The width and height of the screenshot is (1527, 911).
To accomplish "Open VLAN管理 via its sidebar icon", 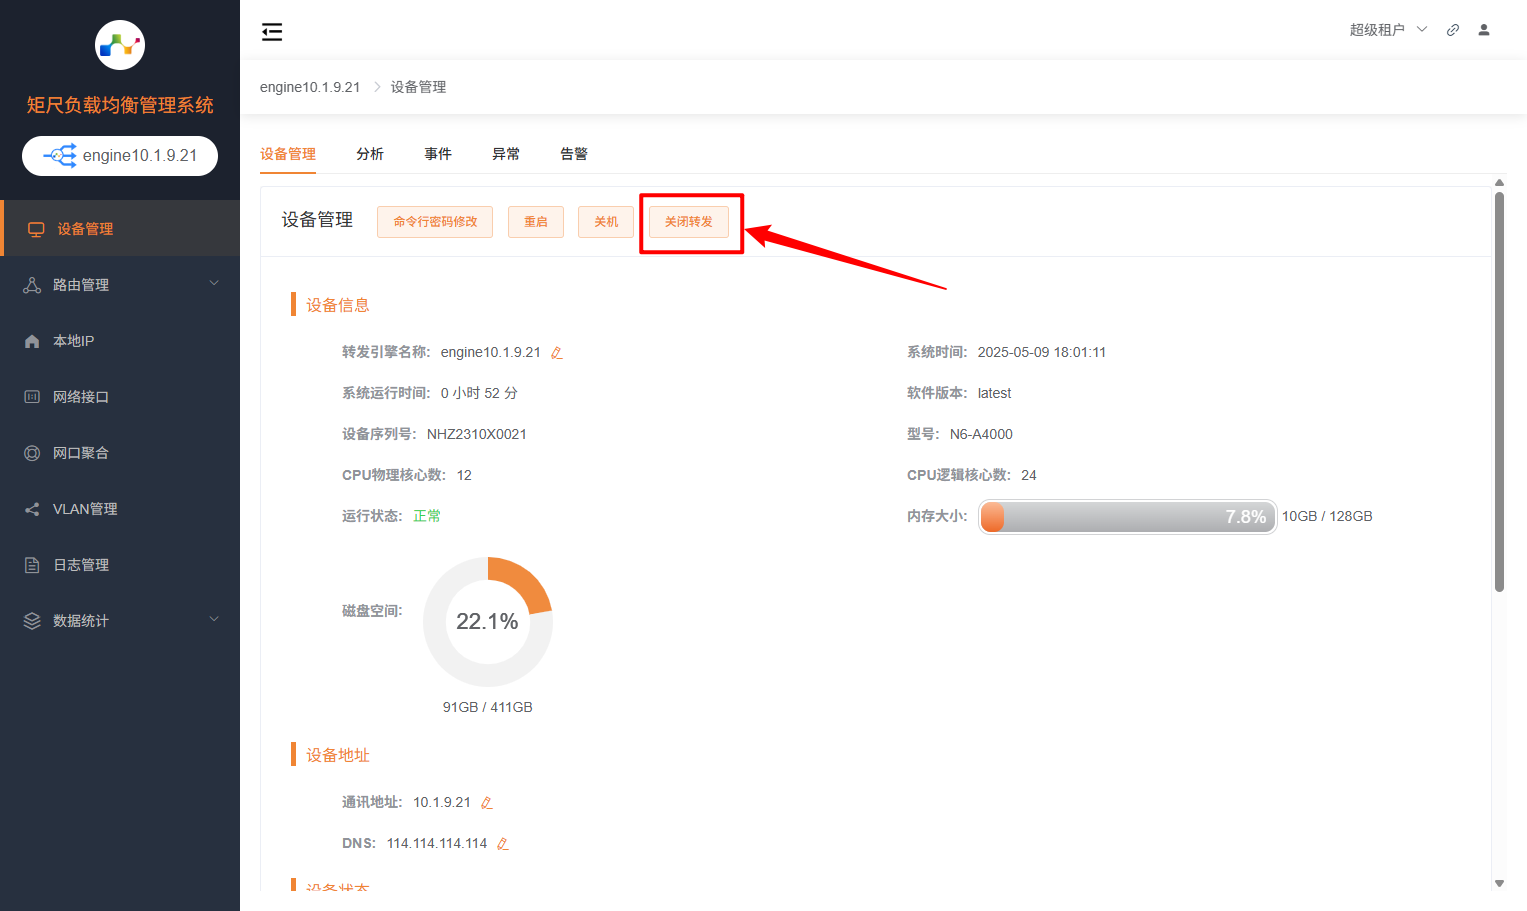I will 36,508.
